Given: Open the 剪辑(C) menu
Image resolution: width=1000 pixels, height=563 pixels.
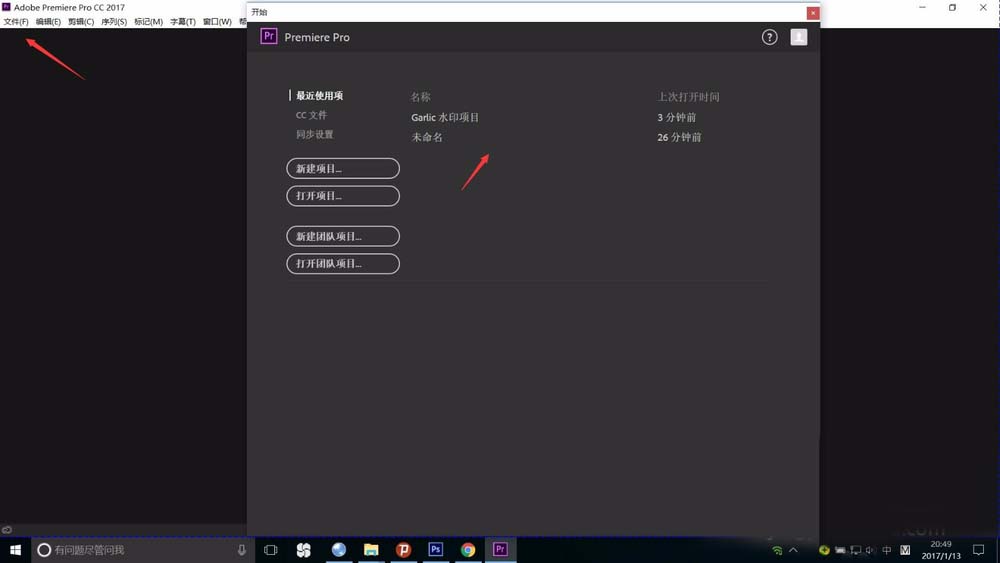Looking at the screenshot, I should pos(81,22).
